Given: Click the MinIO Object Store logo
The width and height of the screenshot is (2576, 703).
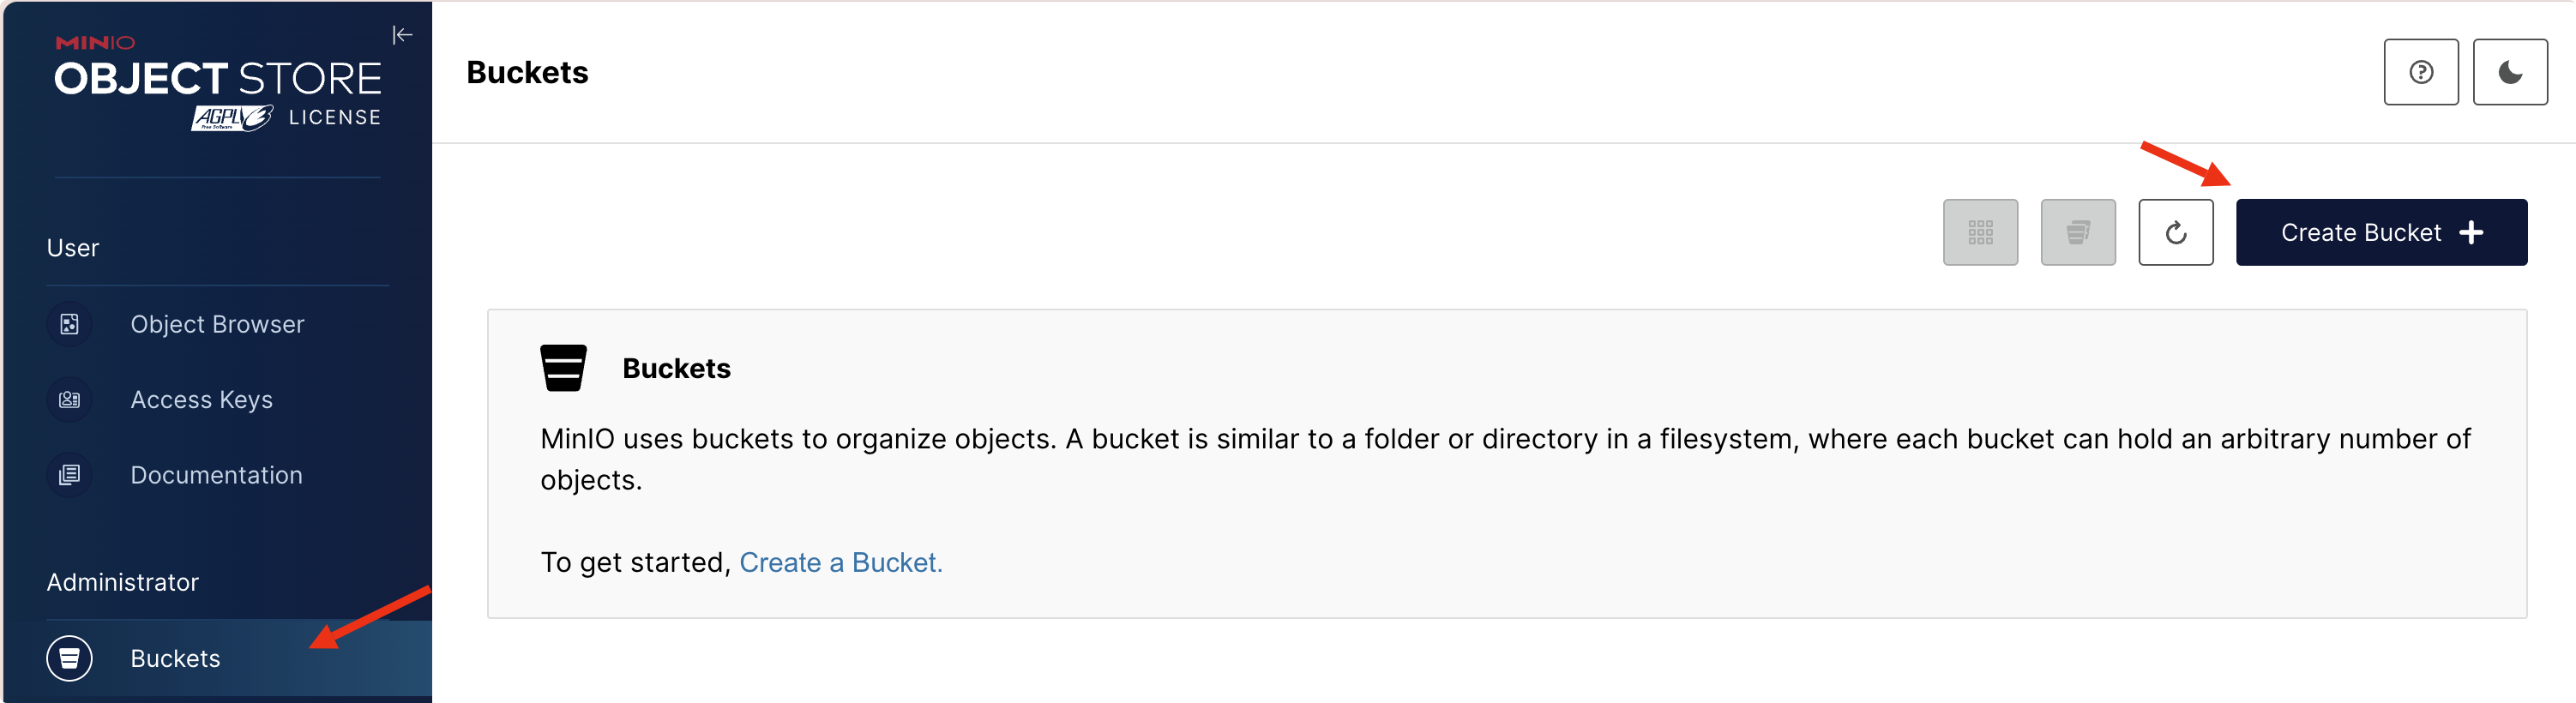Looking at the screenshot, I should click(218, 68).
